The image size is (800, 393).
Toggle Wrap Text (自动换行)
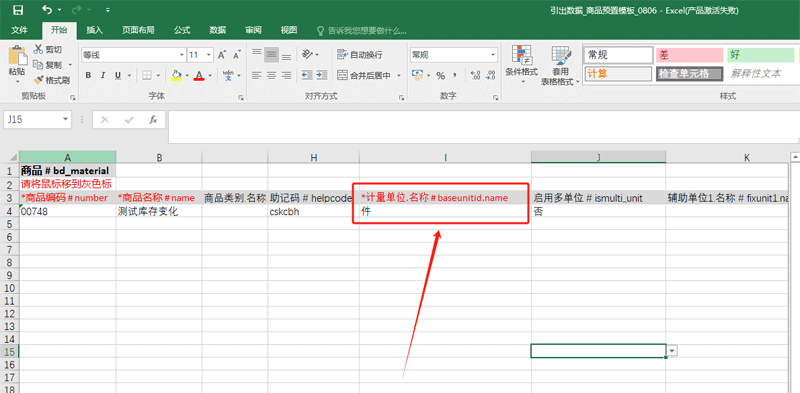tap(360, 55)
